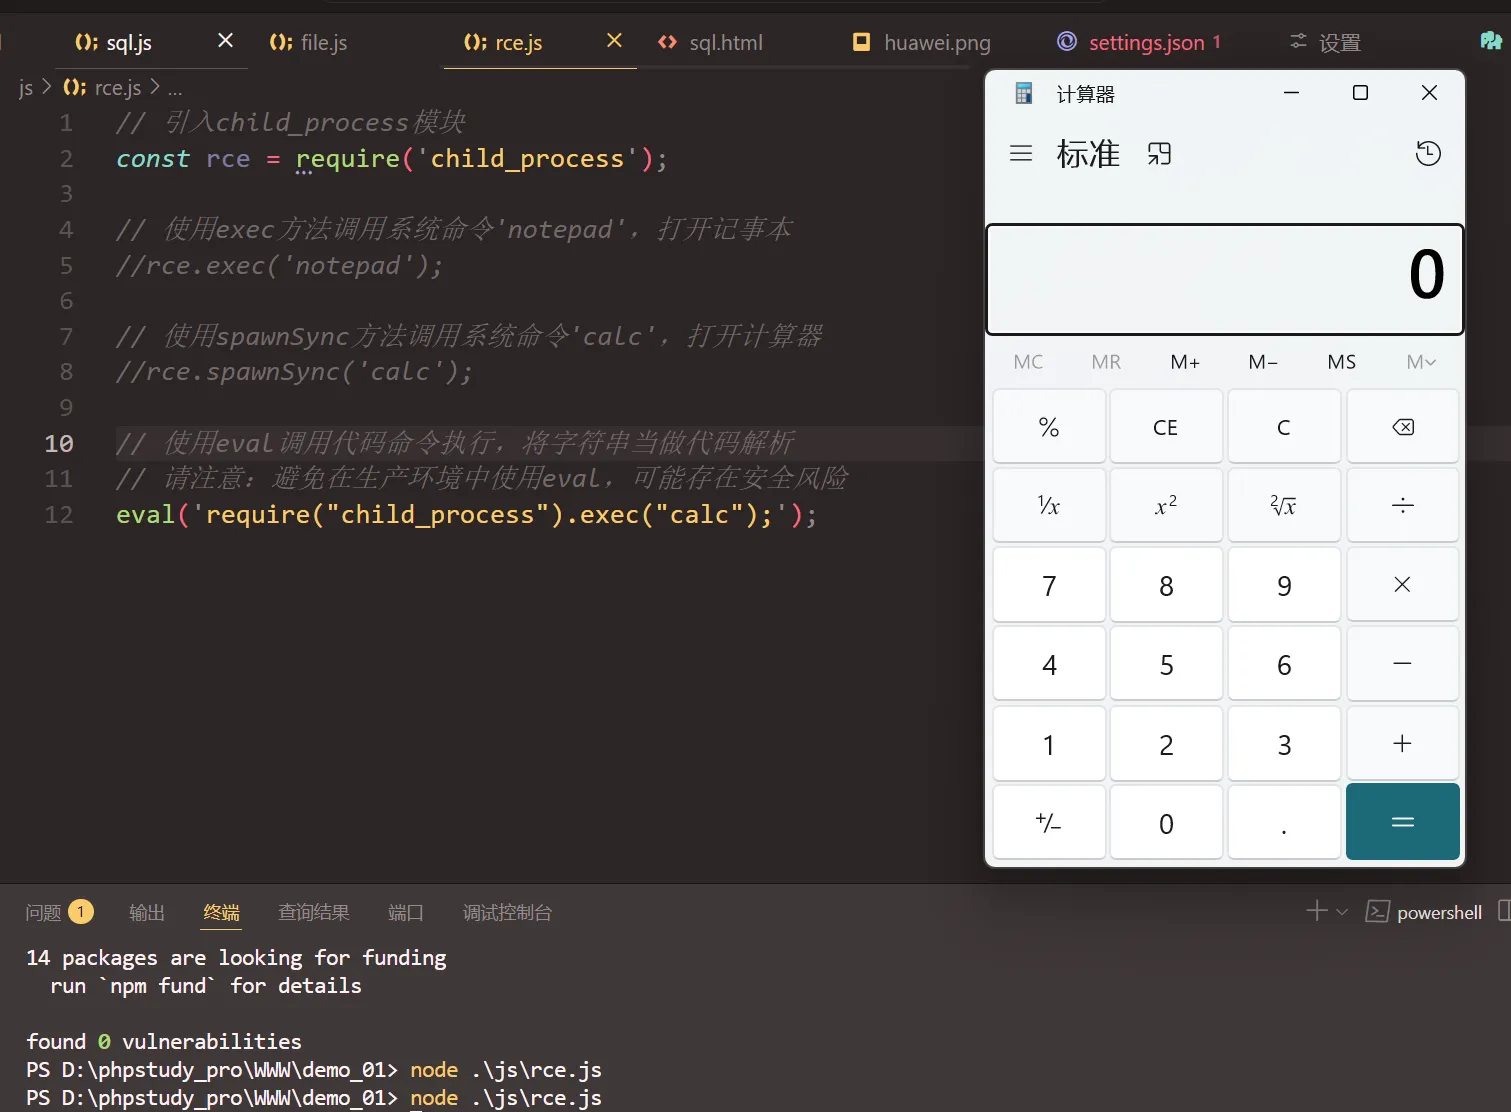Click the division operator button

click(x=1402, y=506)
